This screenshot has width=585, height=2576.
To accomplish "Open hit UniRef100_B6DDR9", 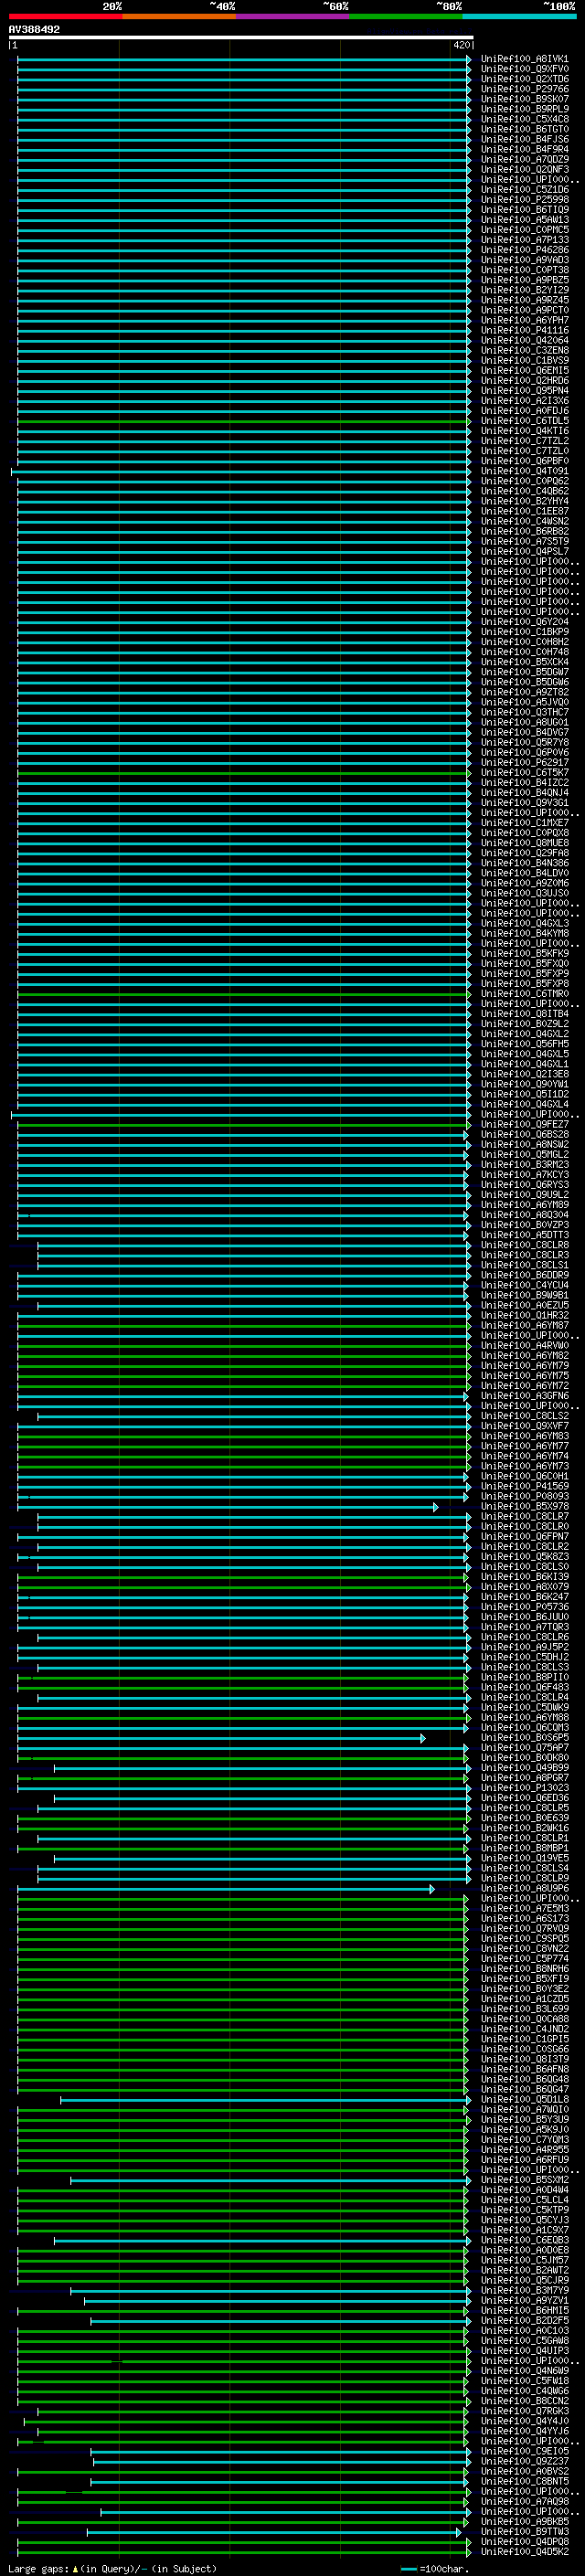I will [524, 1276].
